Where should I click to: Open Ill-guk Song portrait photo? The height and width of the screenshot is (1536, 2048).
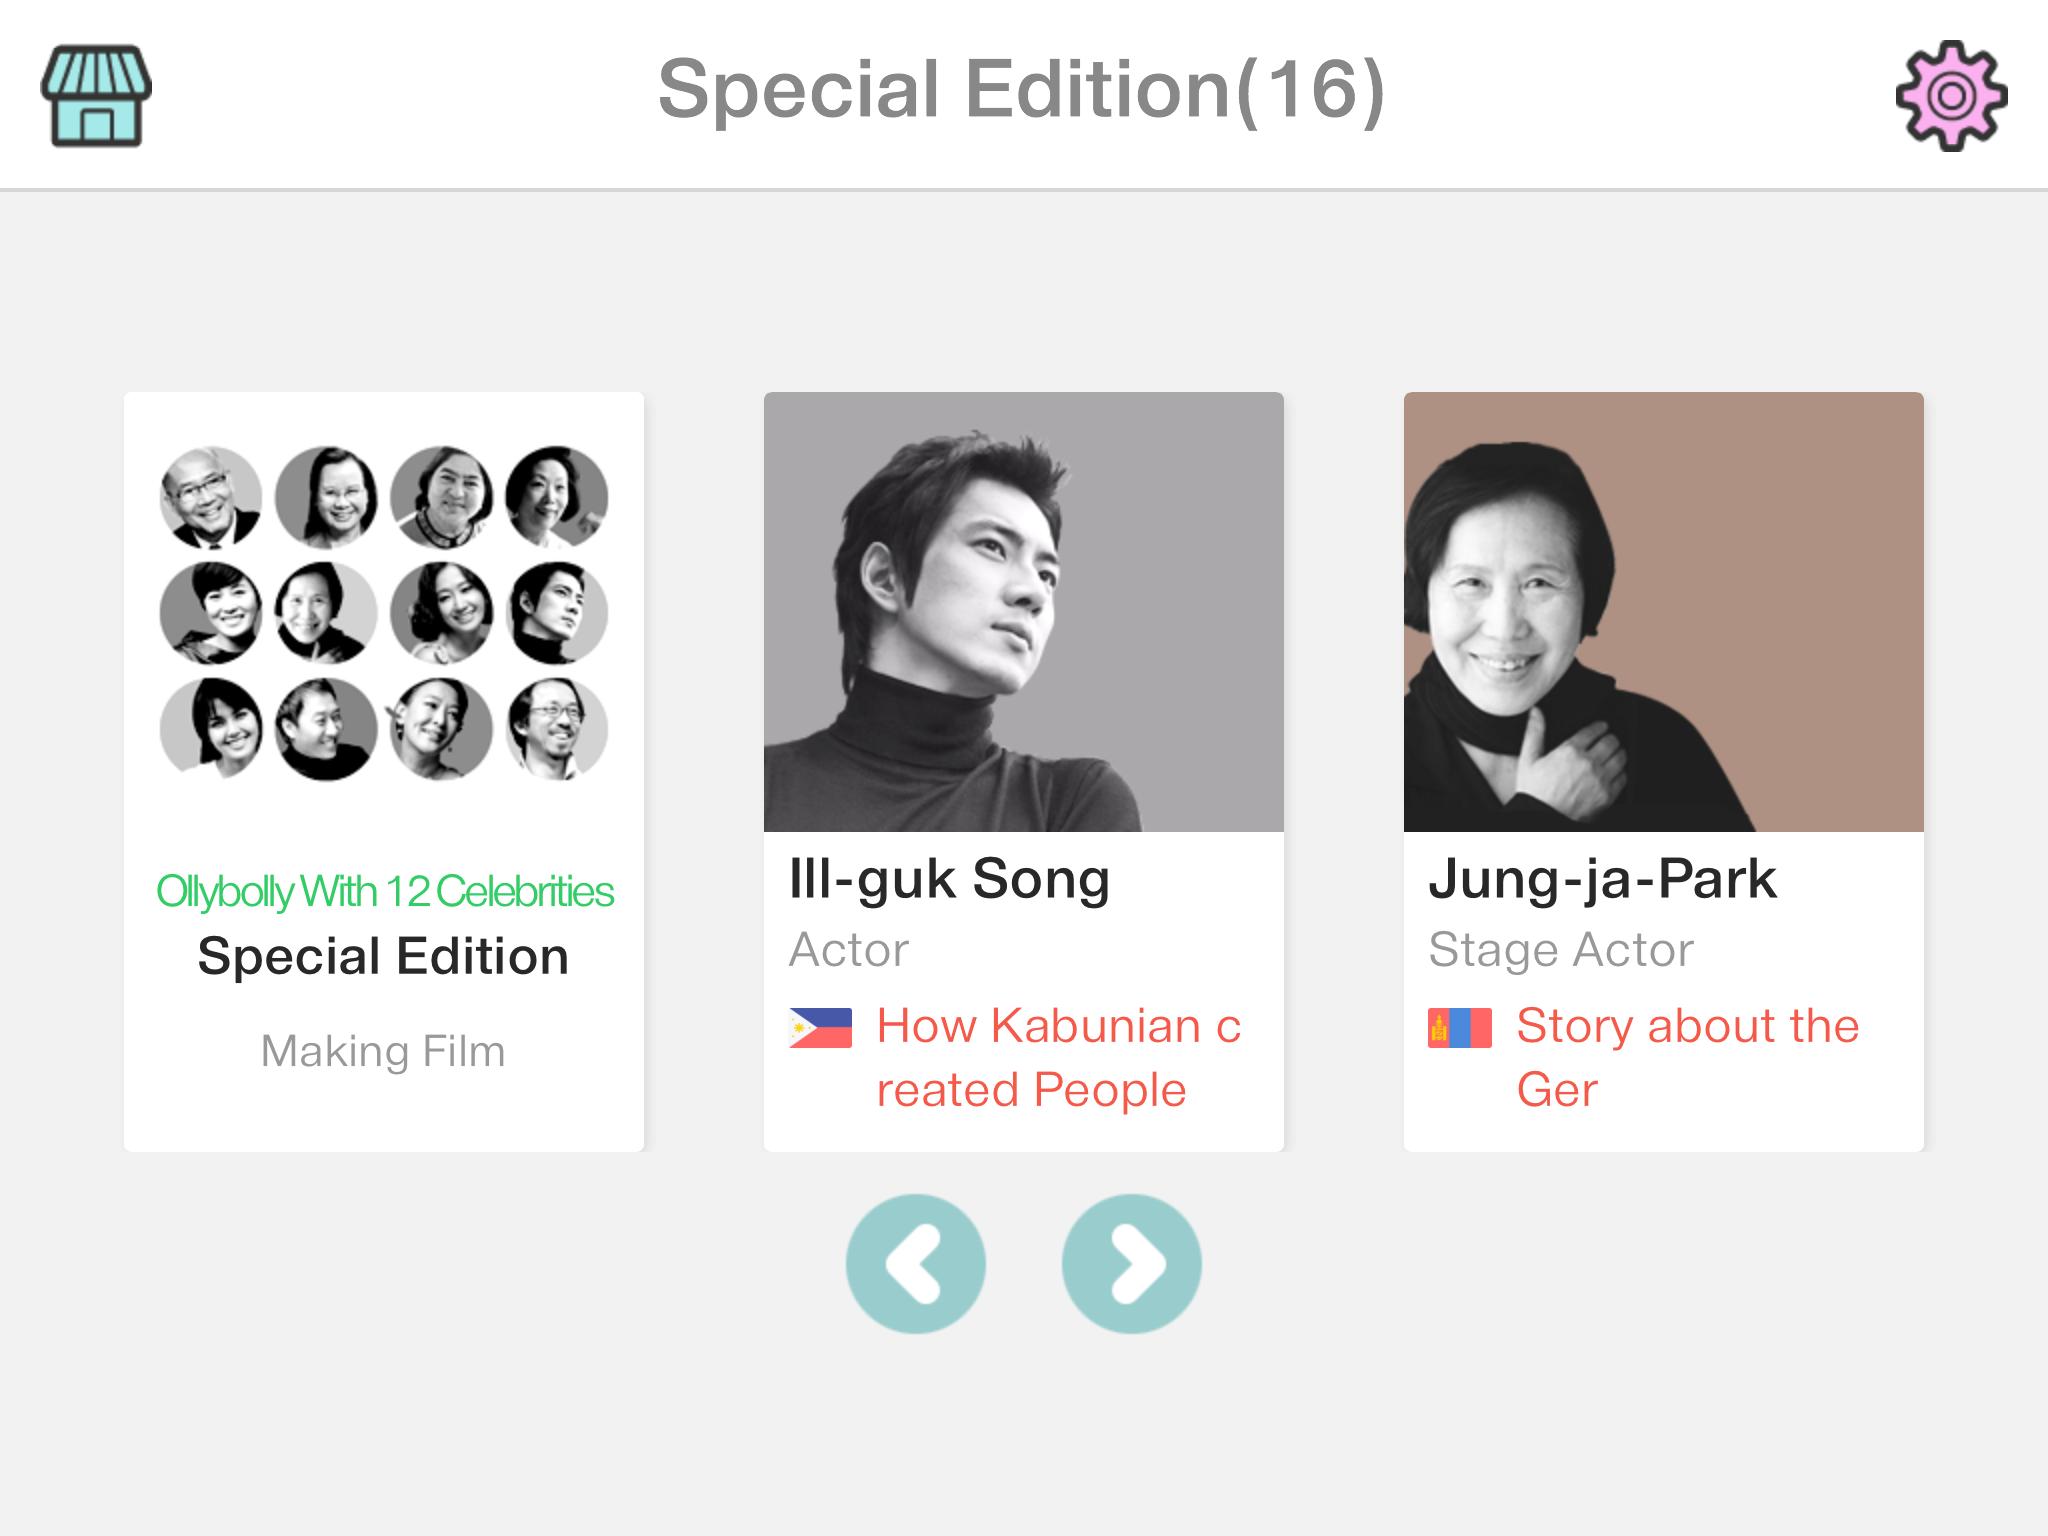pyautogui.click(x=1023, y=612)
